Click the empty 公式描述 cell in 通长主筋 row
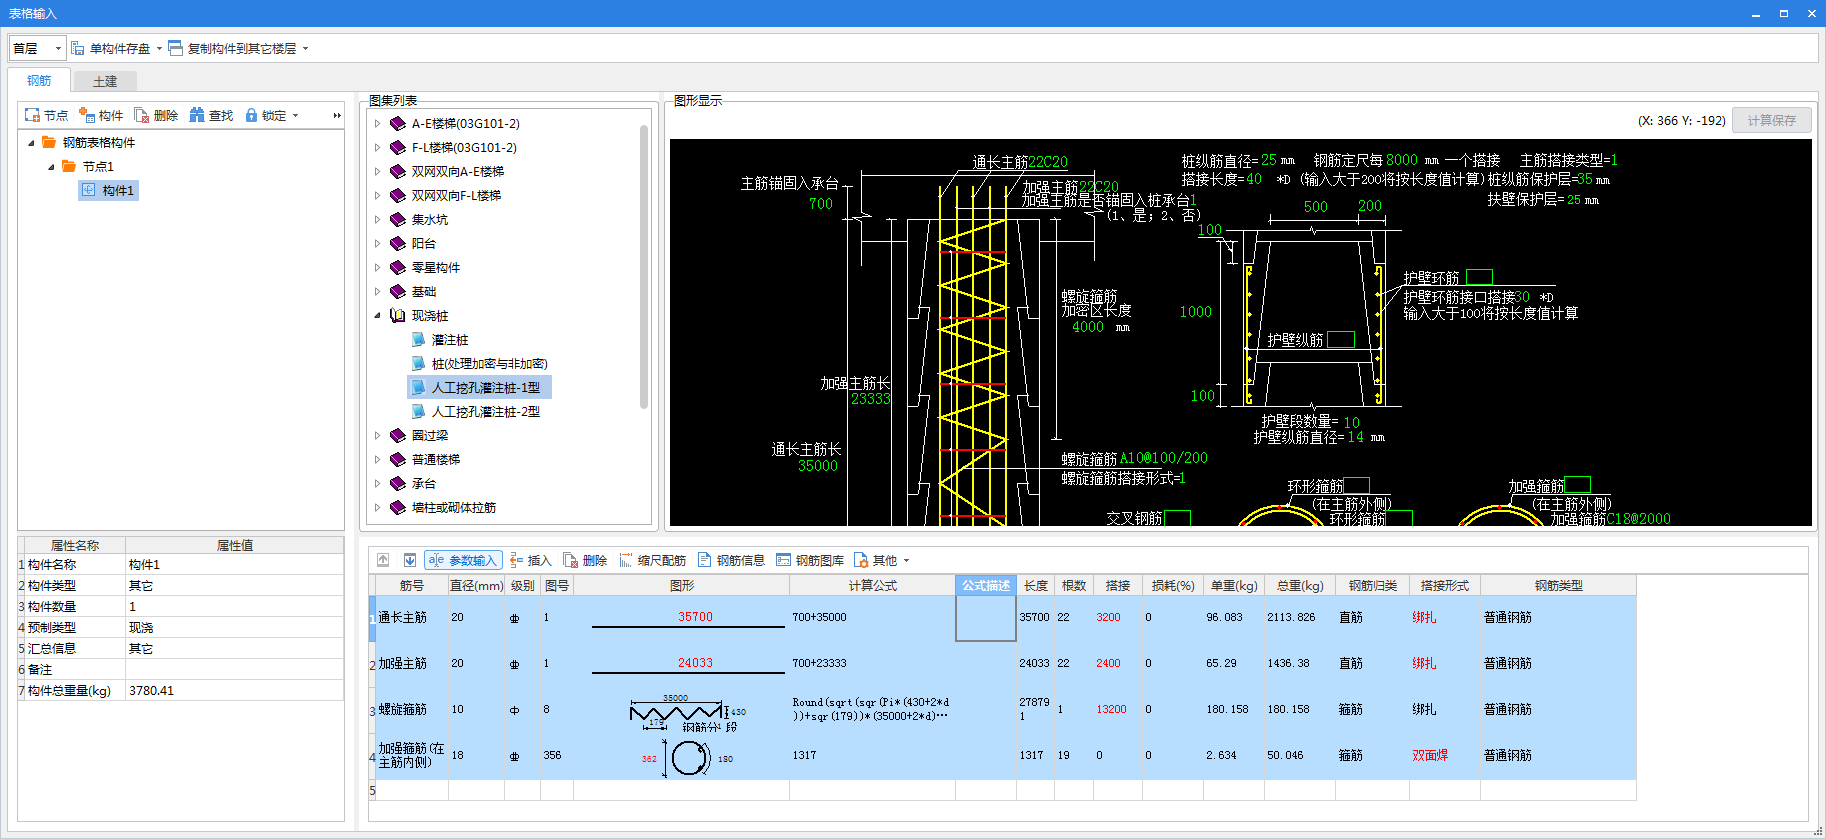This screenshot has height=839, width=1826. click(986, 618)
